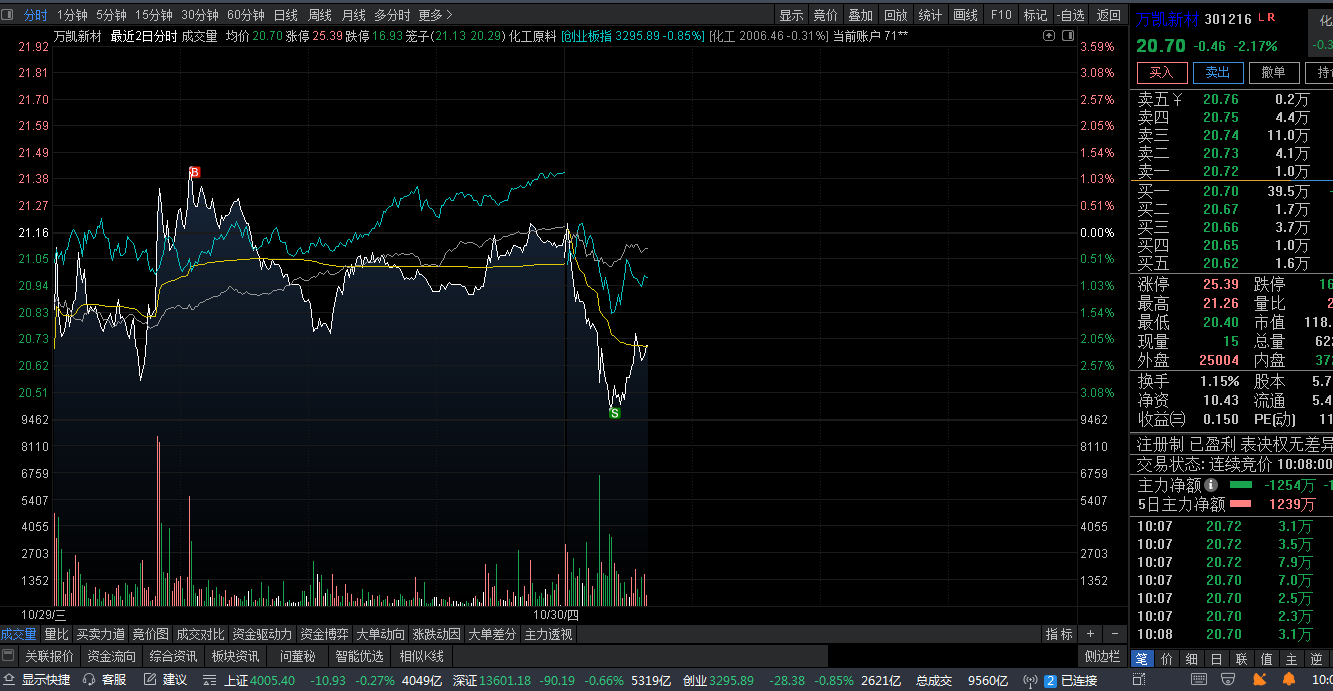
Task: Click the small square icon beside 关联报价
Action: [9, 657]
